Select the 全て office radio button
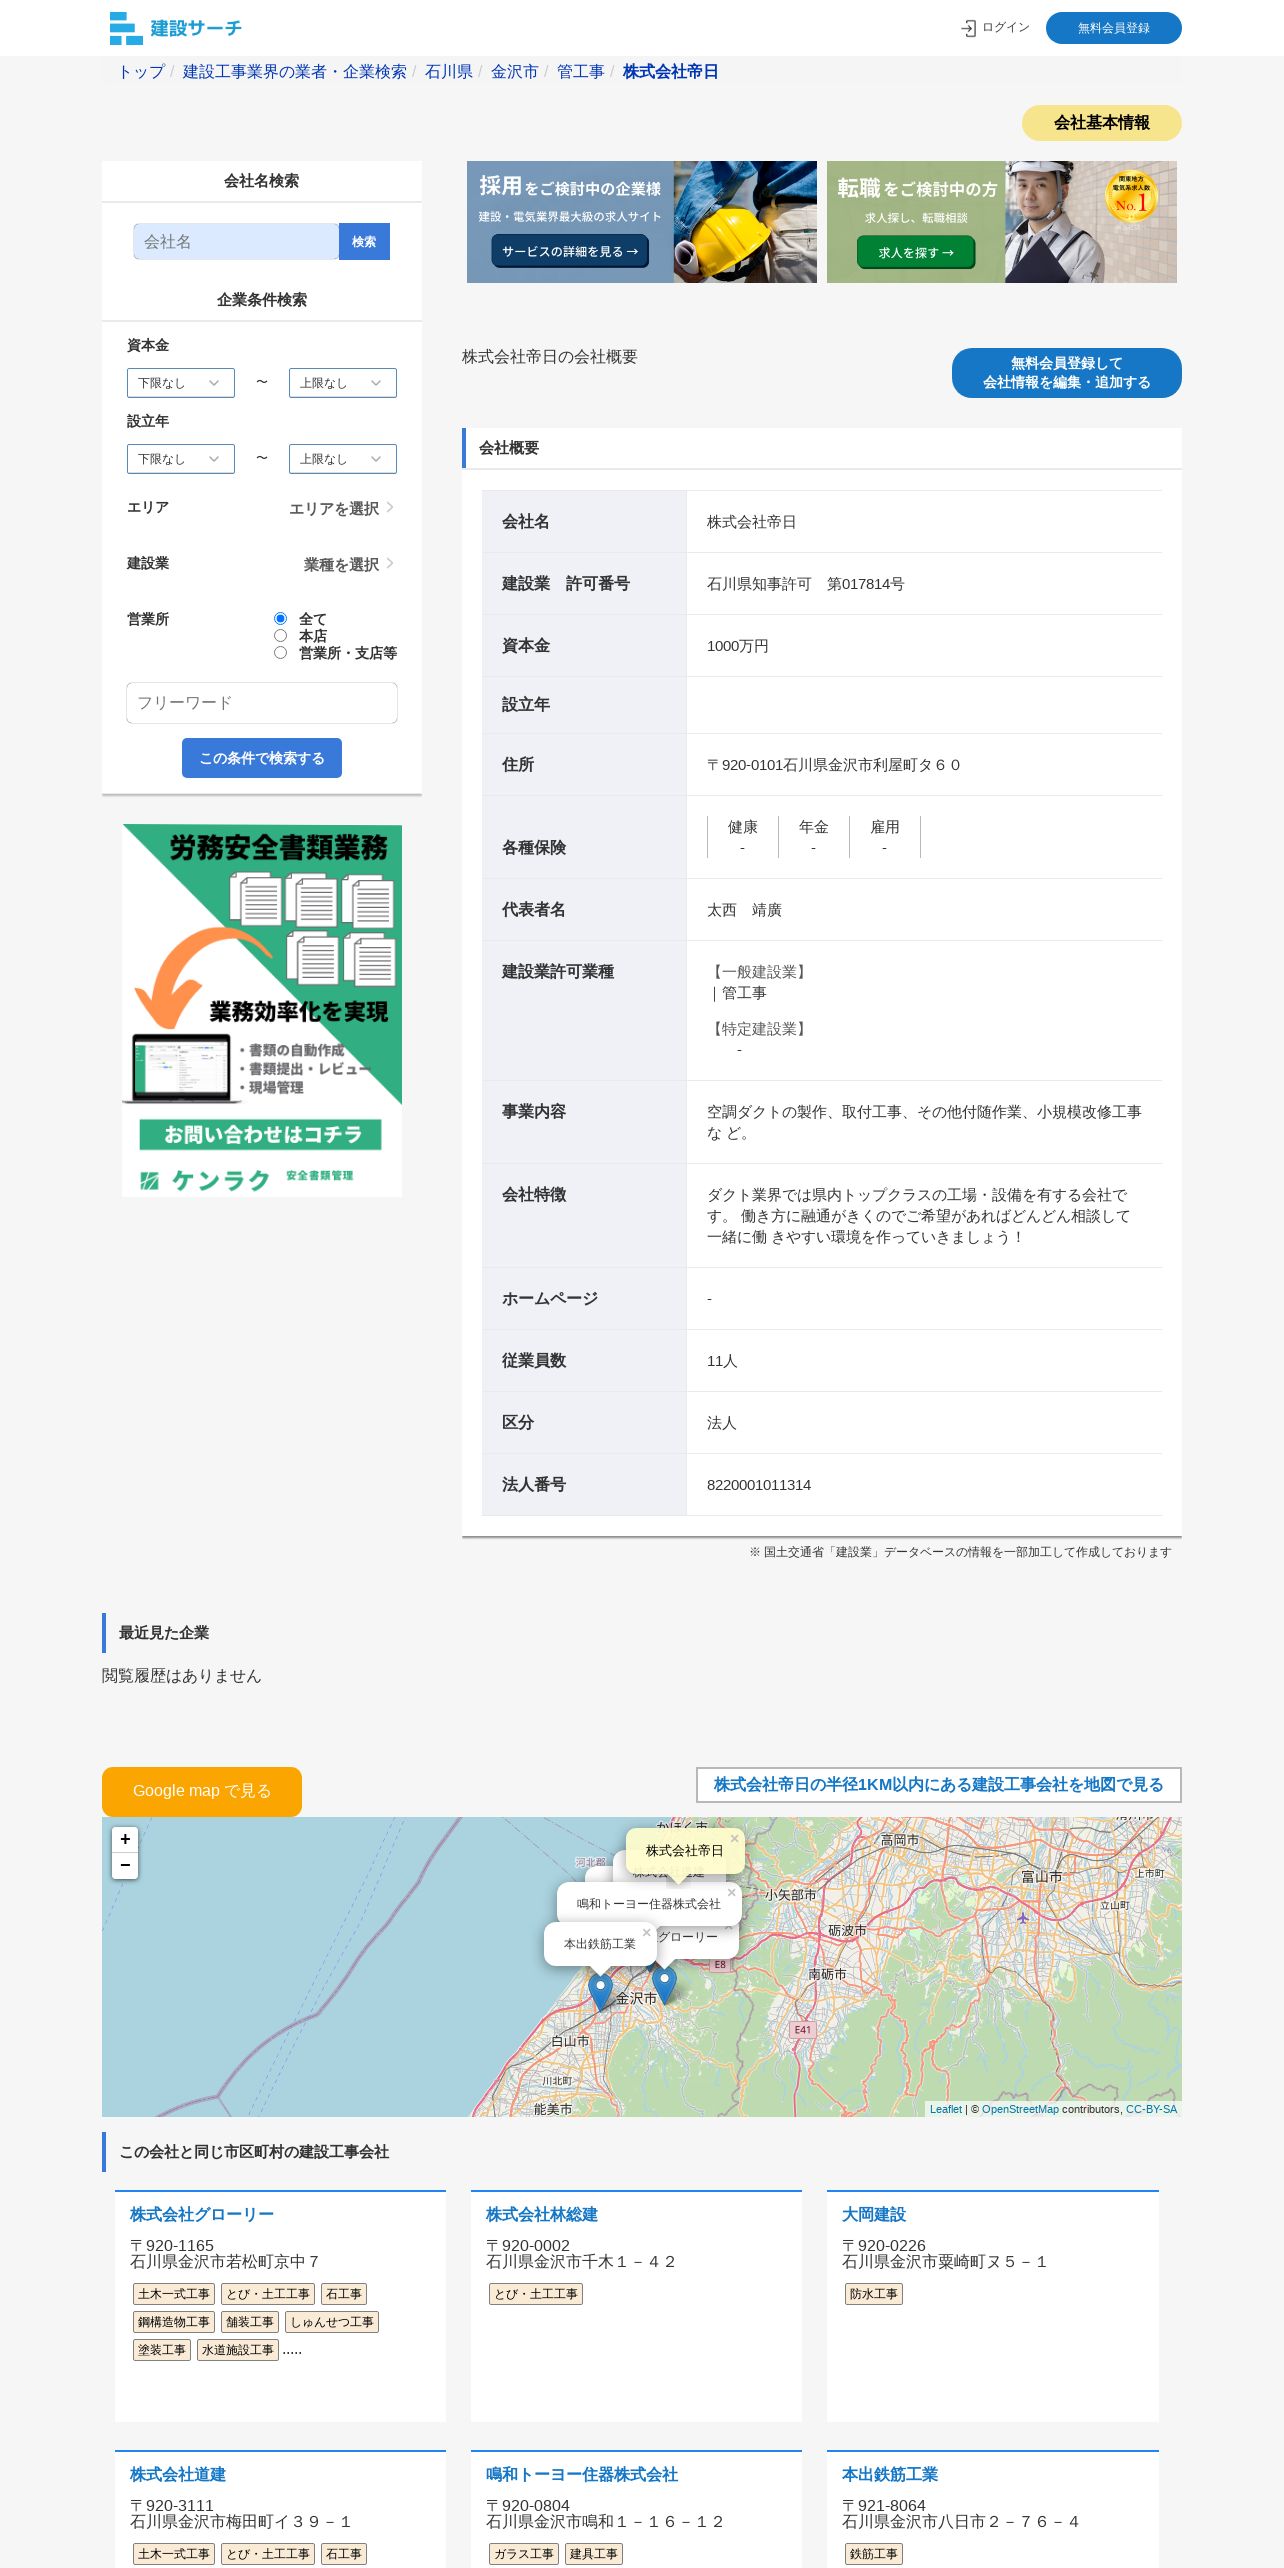1284x2568 pixels. coord(280,619)
